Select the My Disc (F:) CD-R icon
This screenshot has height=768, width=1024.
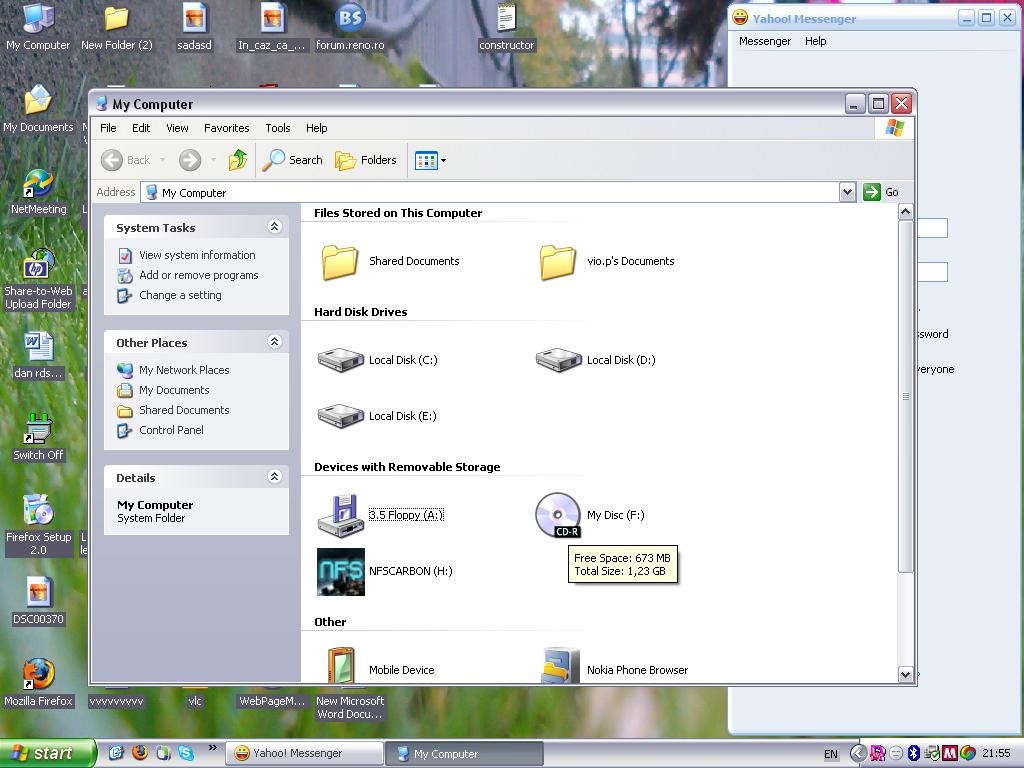click(558, 515)
